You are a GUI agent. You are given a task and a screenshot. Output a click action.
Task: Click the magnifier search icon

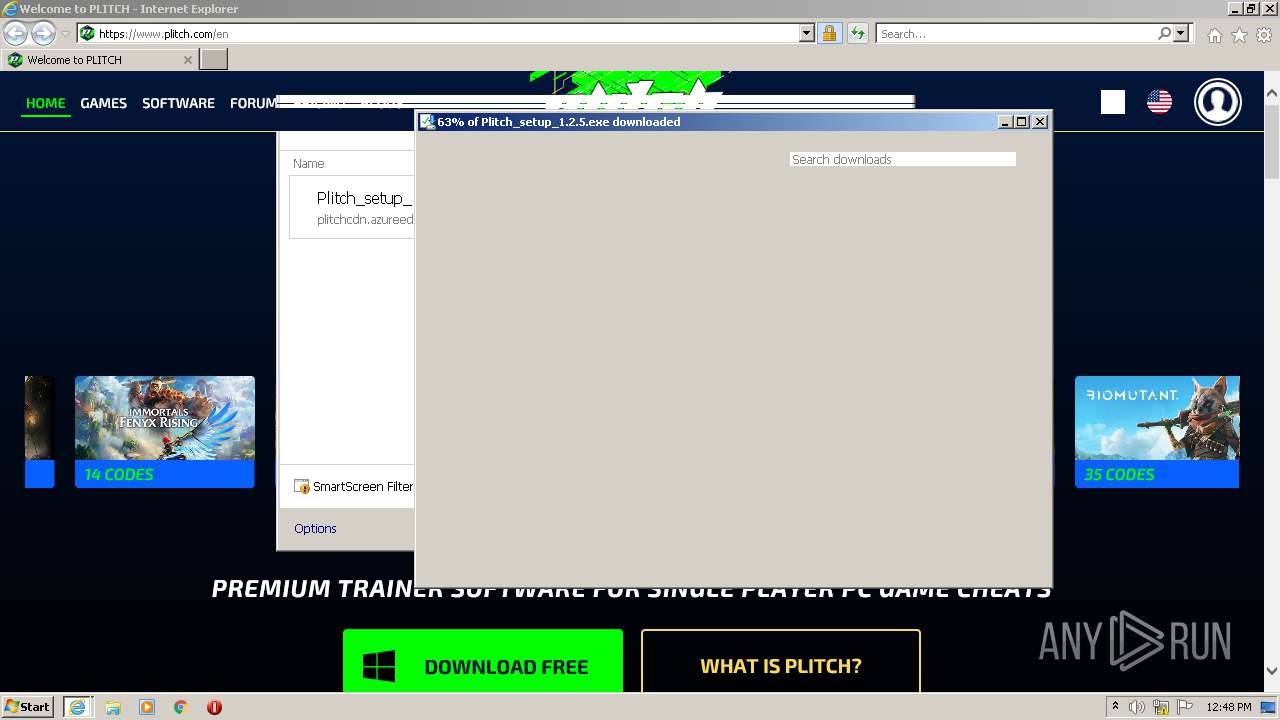click(x=1164, y=33)
